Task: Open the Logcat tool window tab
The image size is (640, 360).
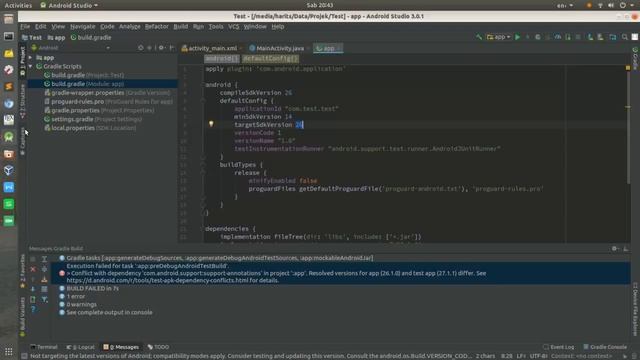Action: 80,347
